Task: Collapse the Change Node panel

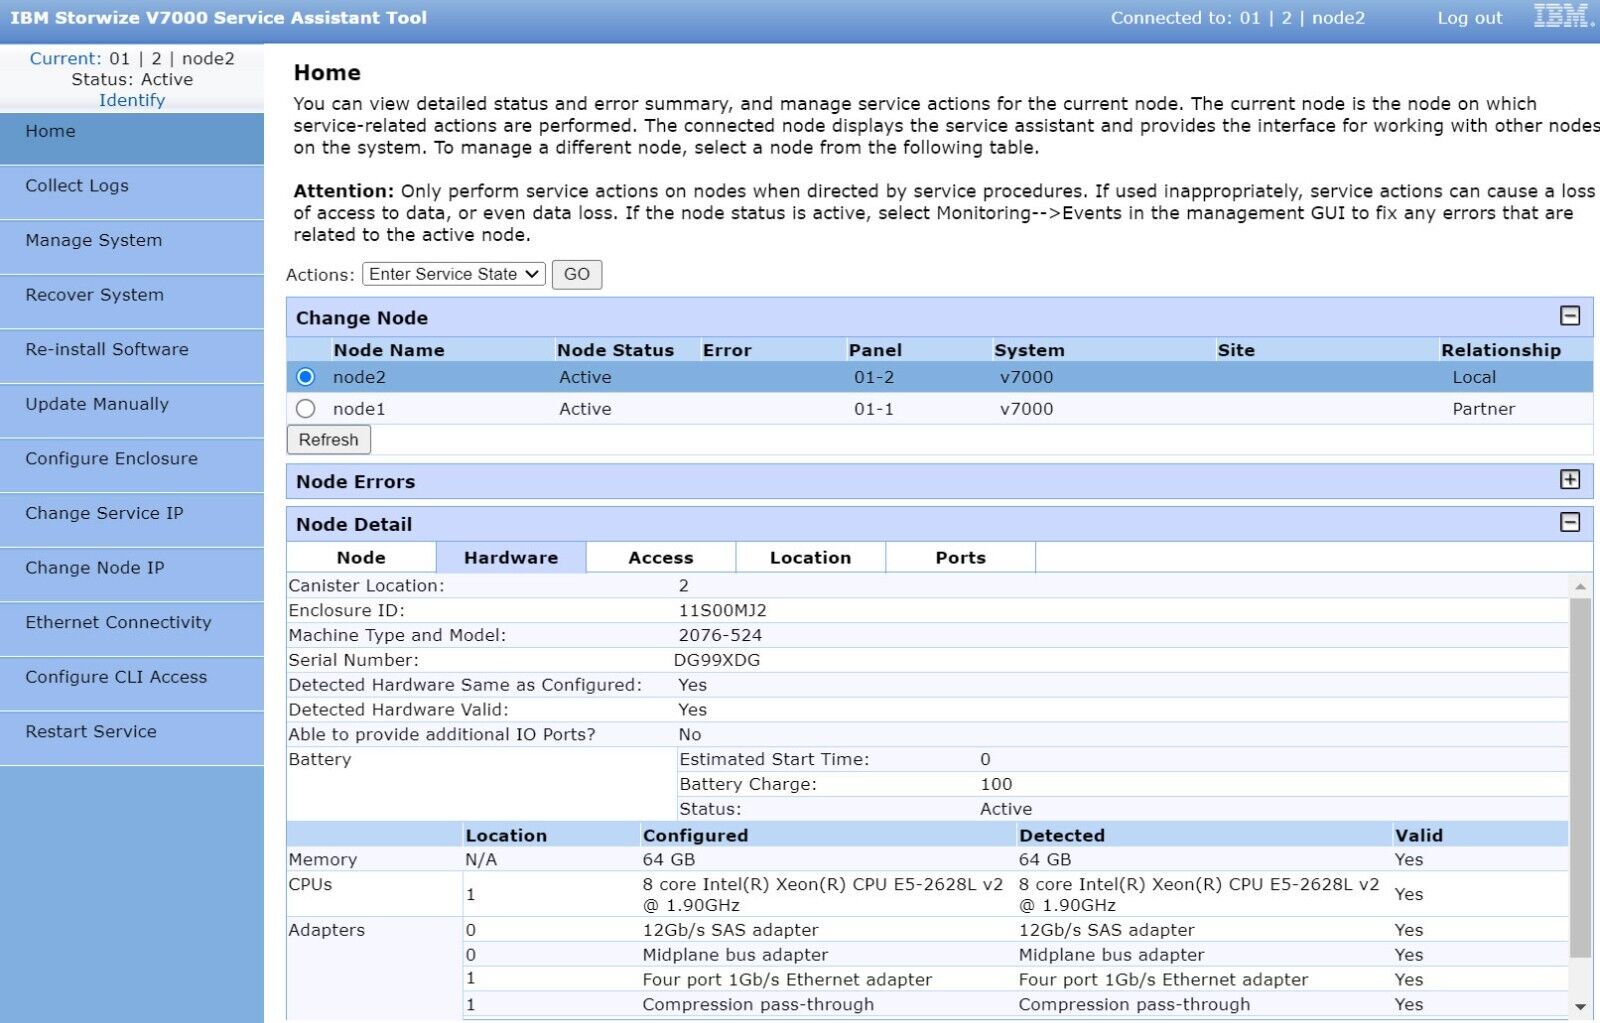Action: point(1570,316)
